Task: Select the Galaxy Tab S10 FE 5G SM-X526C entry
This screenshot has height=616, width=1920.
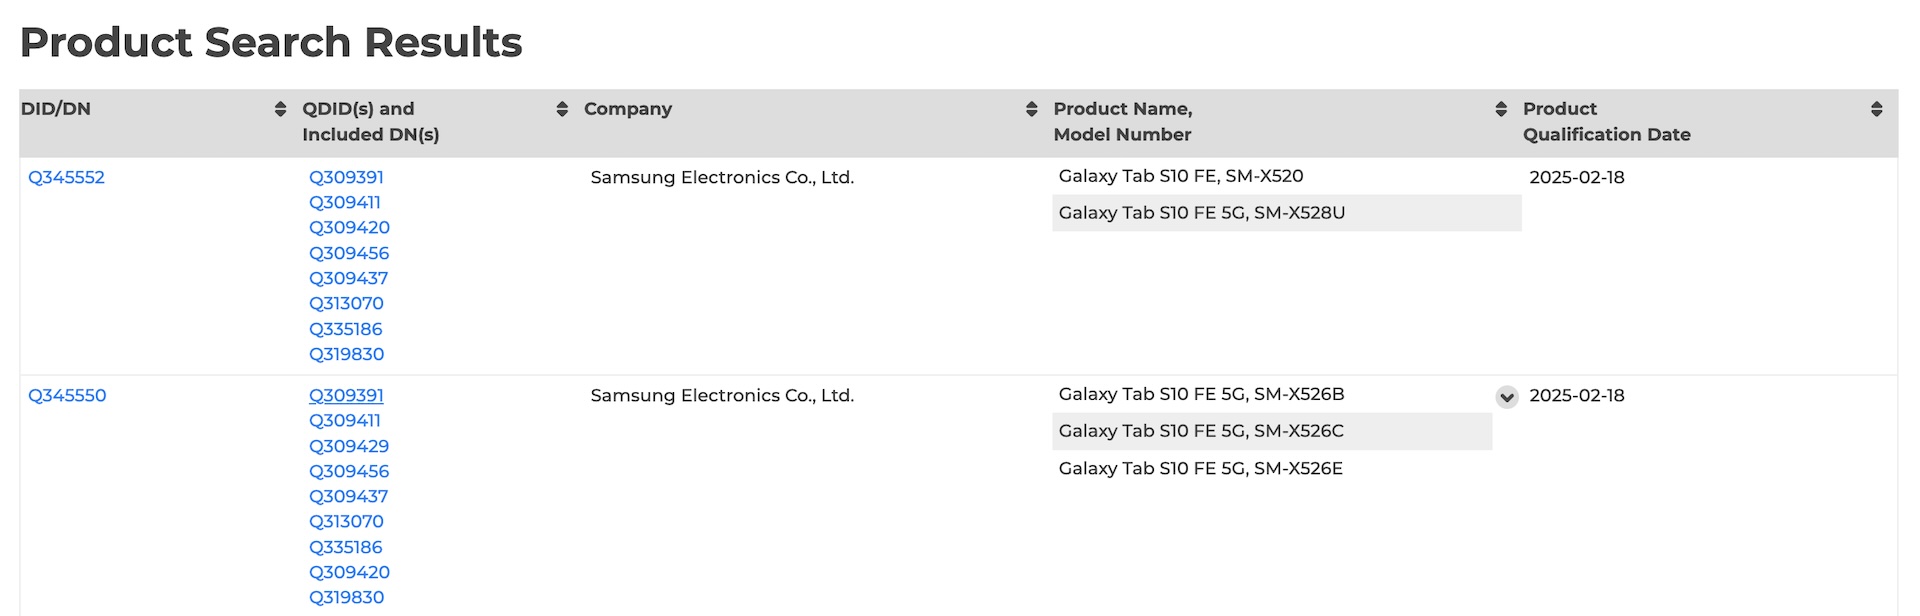Action: 1201,431
